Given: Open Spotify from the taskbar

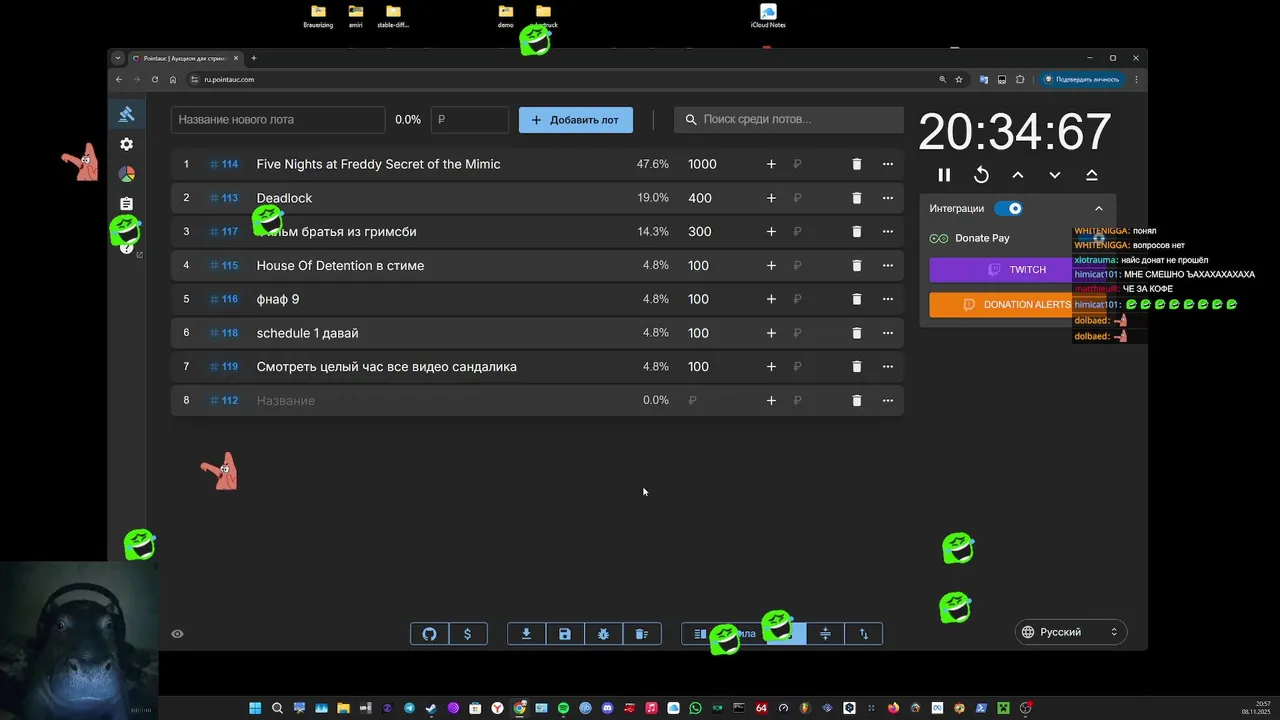Looking at the screenshot, I should pyautogui.click(x=563, y=708).
